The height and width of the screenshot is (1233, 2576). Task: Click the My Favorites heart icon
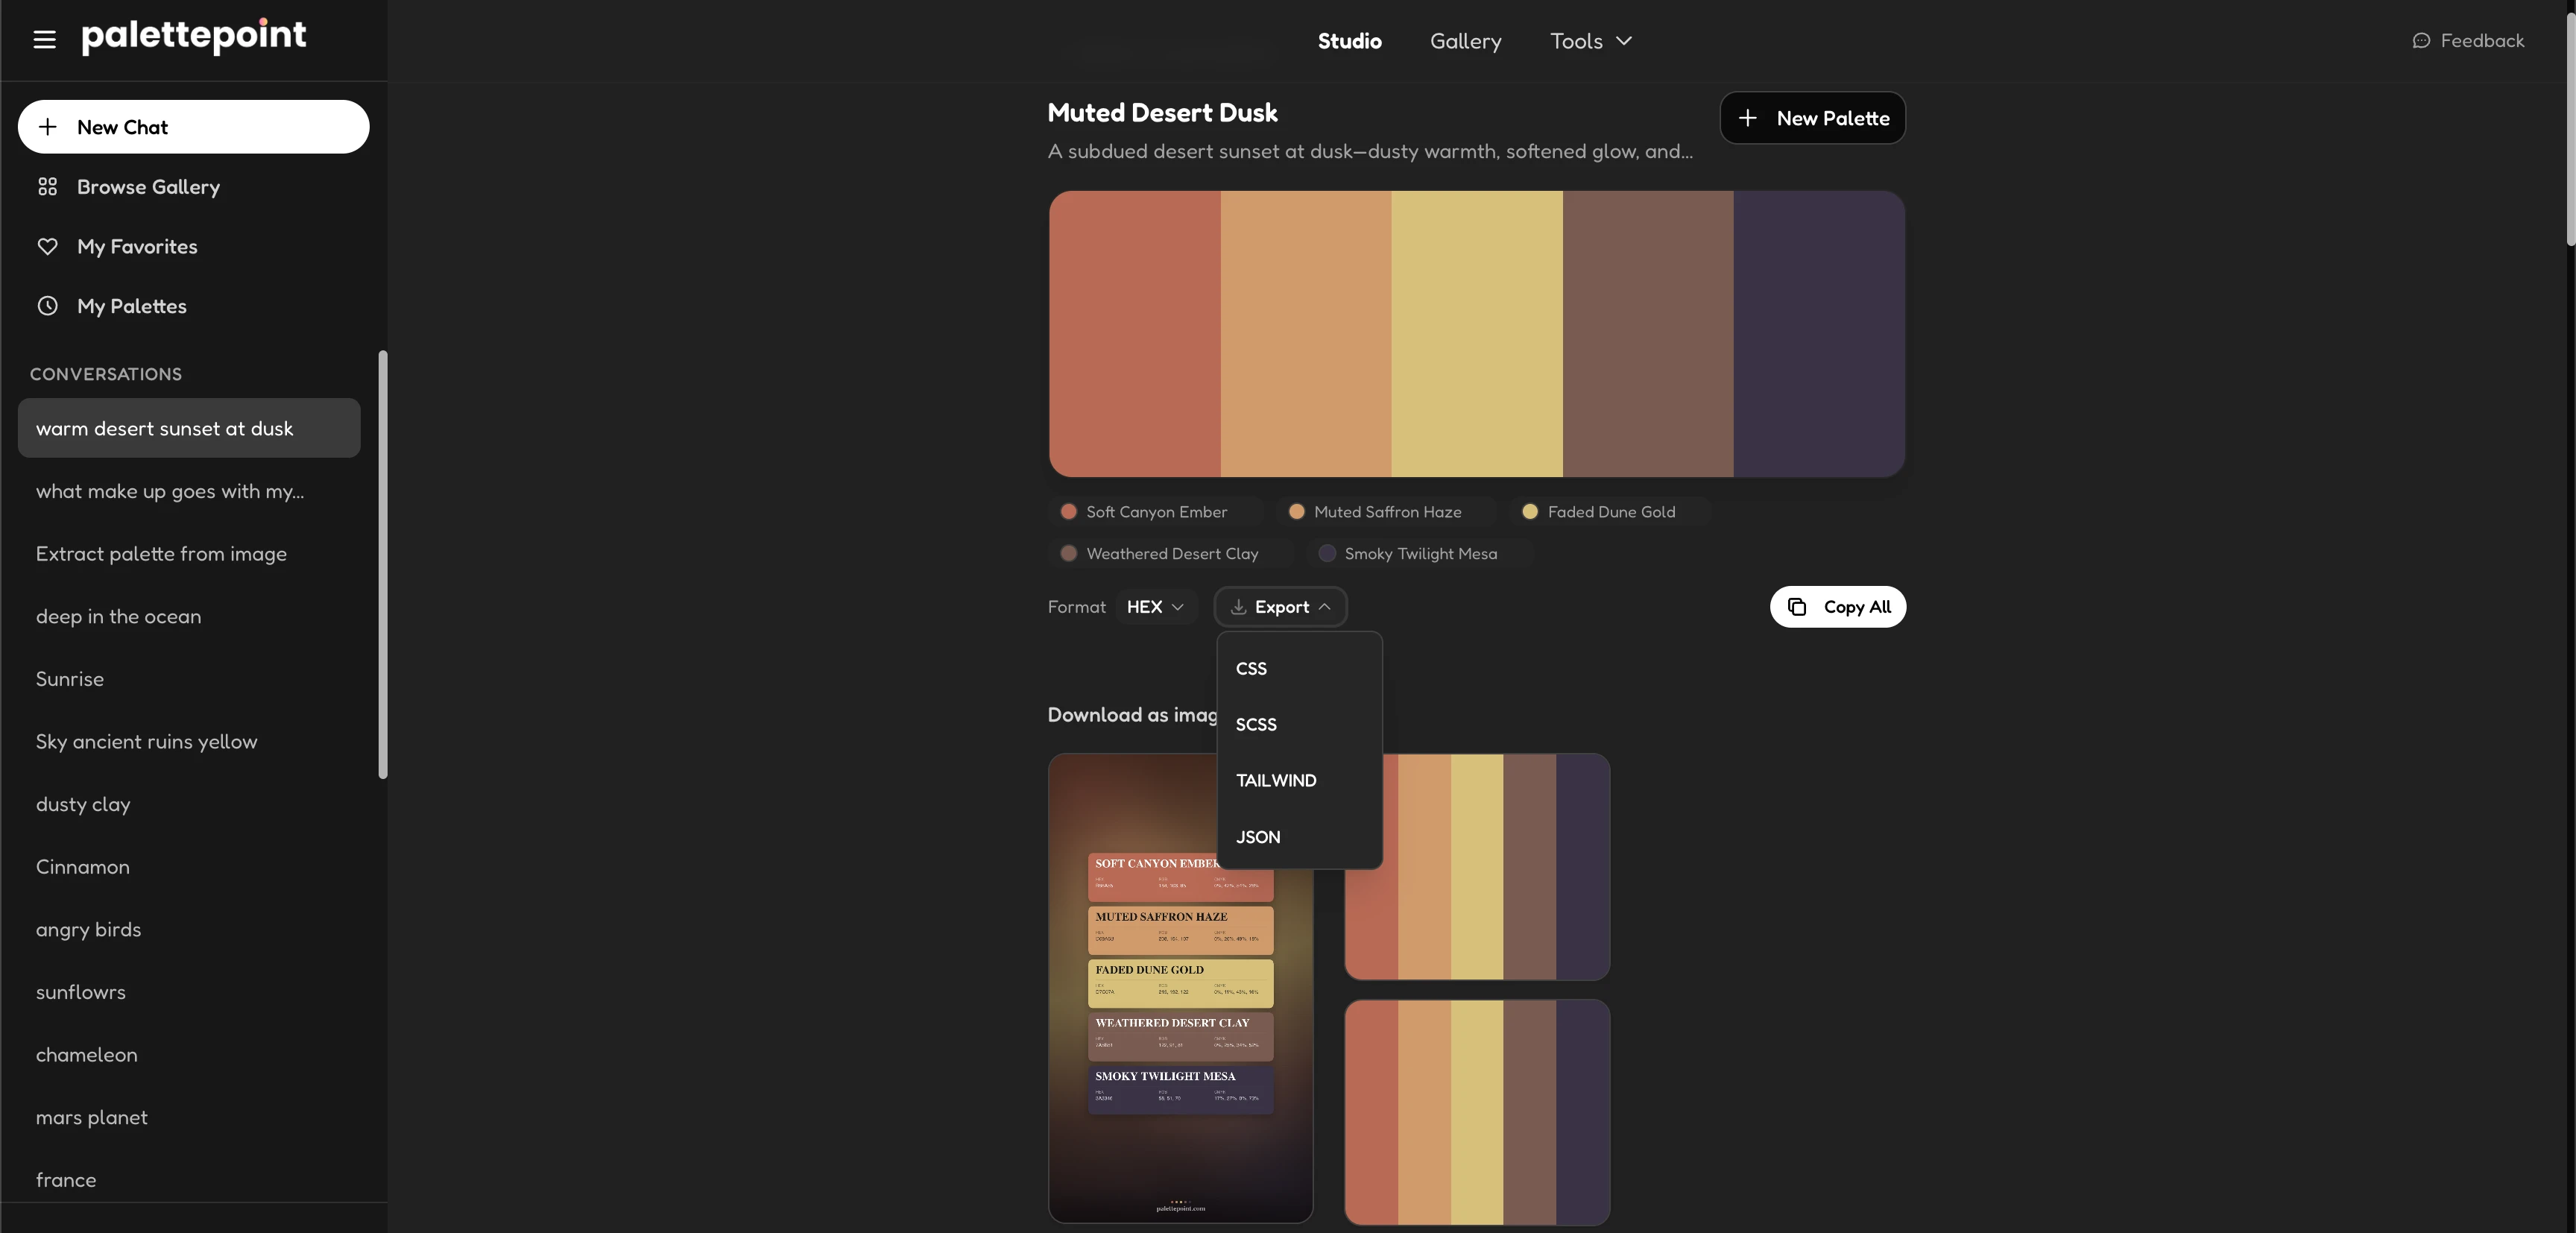[x=47, y=246]
